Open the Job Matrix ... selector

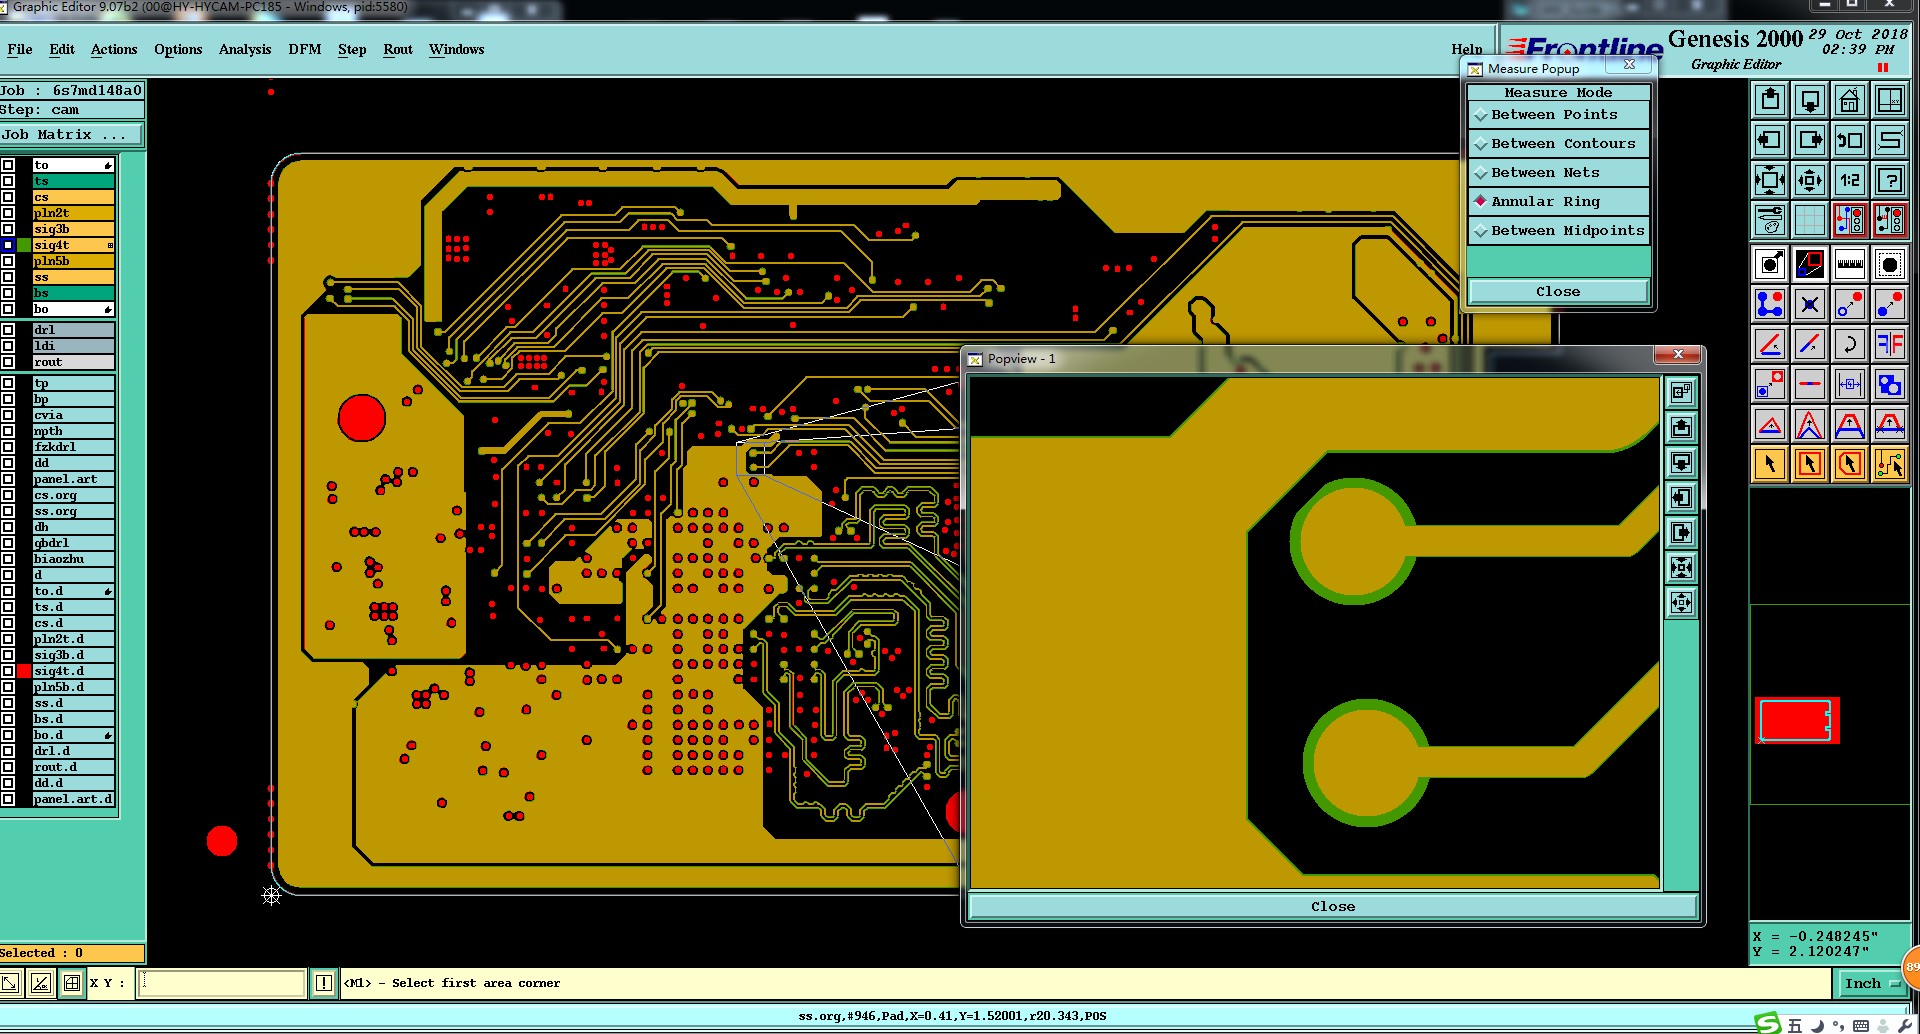pyautogui.click(x=71, y=135)
